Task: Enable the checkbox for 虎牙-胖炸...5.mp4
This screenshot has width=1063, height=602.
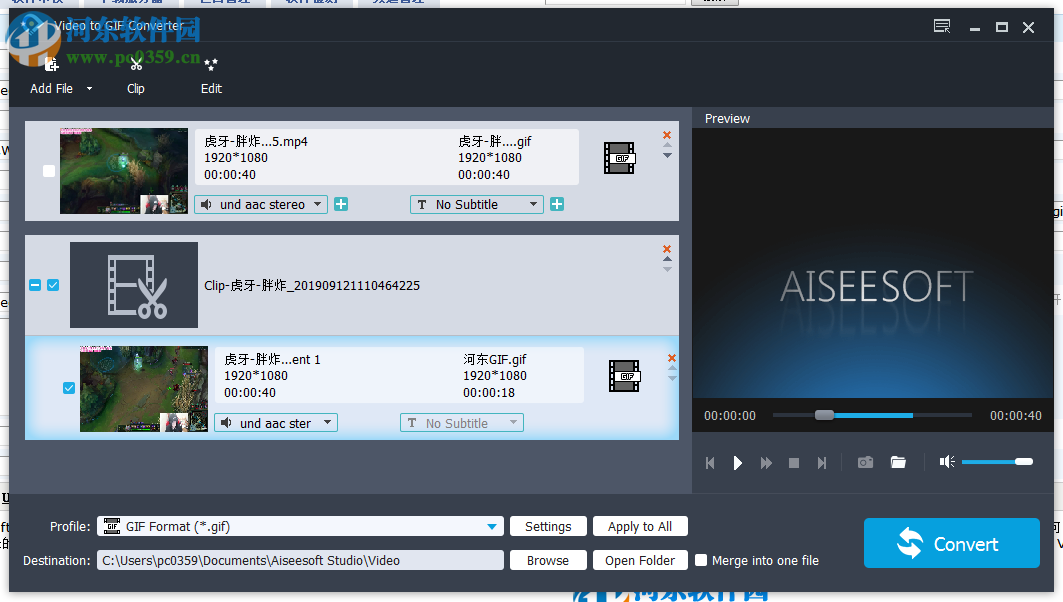Action: pyautogui.click(x=48, y=171)
